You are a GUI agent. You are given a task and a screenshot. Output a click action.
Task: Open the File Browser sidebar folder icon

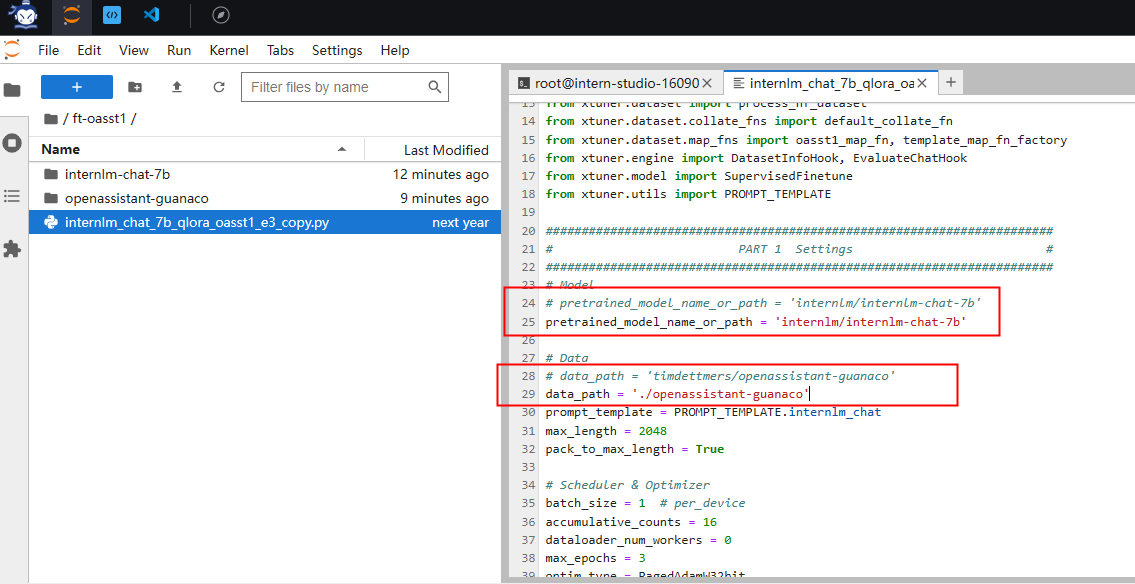[x=12, y=90]
